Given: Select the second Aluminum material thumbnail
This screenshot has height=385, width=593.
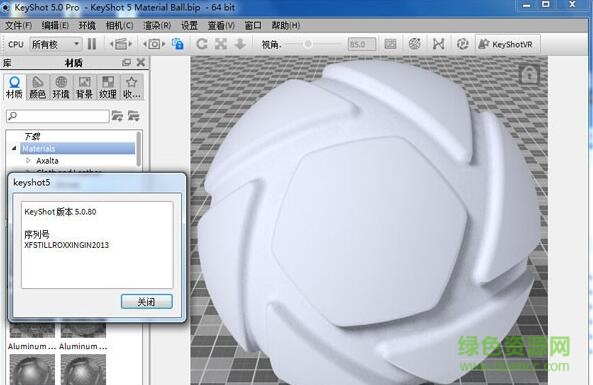Looking at the screenshot, I should [83, 330].
